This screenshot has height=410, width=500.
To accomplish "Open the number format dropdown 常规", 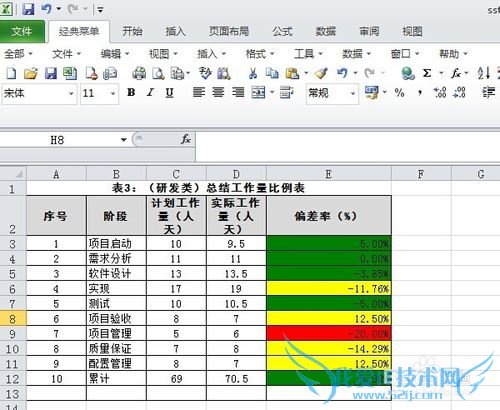I will [353, 94].
